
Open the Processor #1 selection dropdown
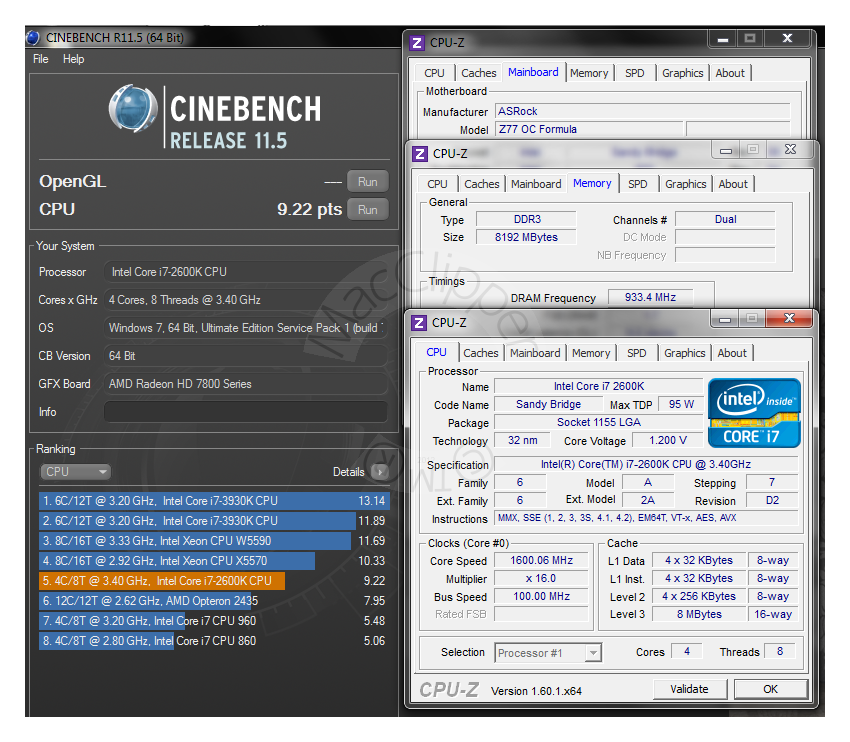click(x=548, y=652)
